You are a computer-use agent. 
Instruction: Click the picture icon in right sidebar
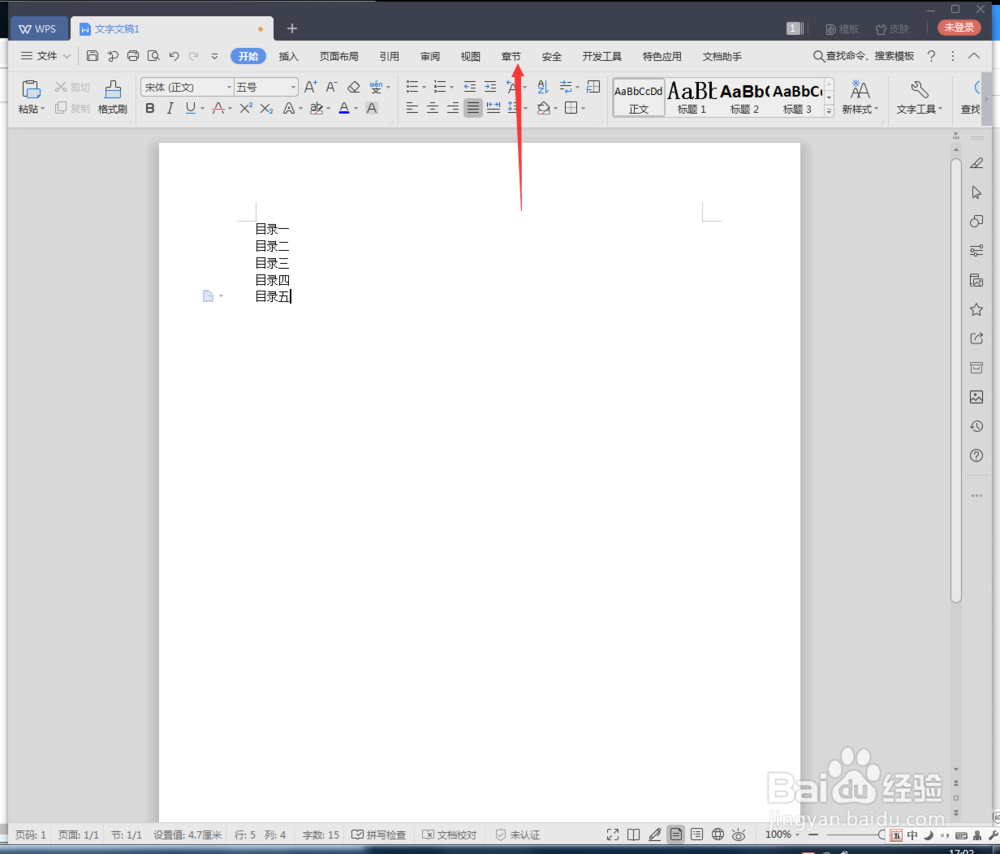976,397
